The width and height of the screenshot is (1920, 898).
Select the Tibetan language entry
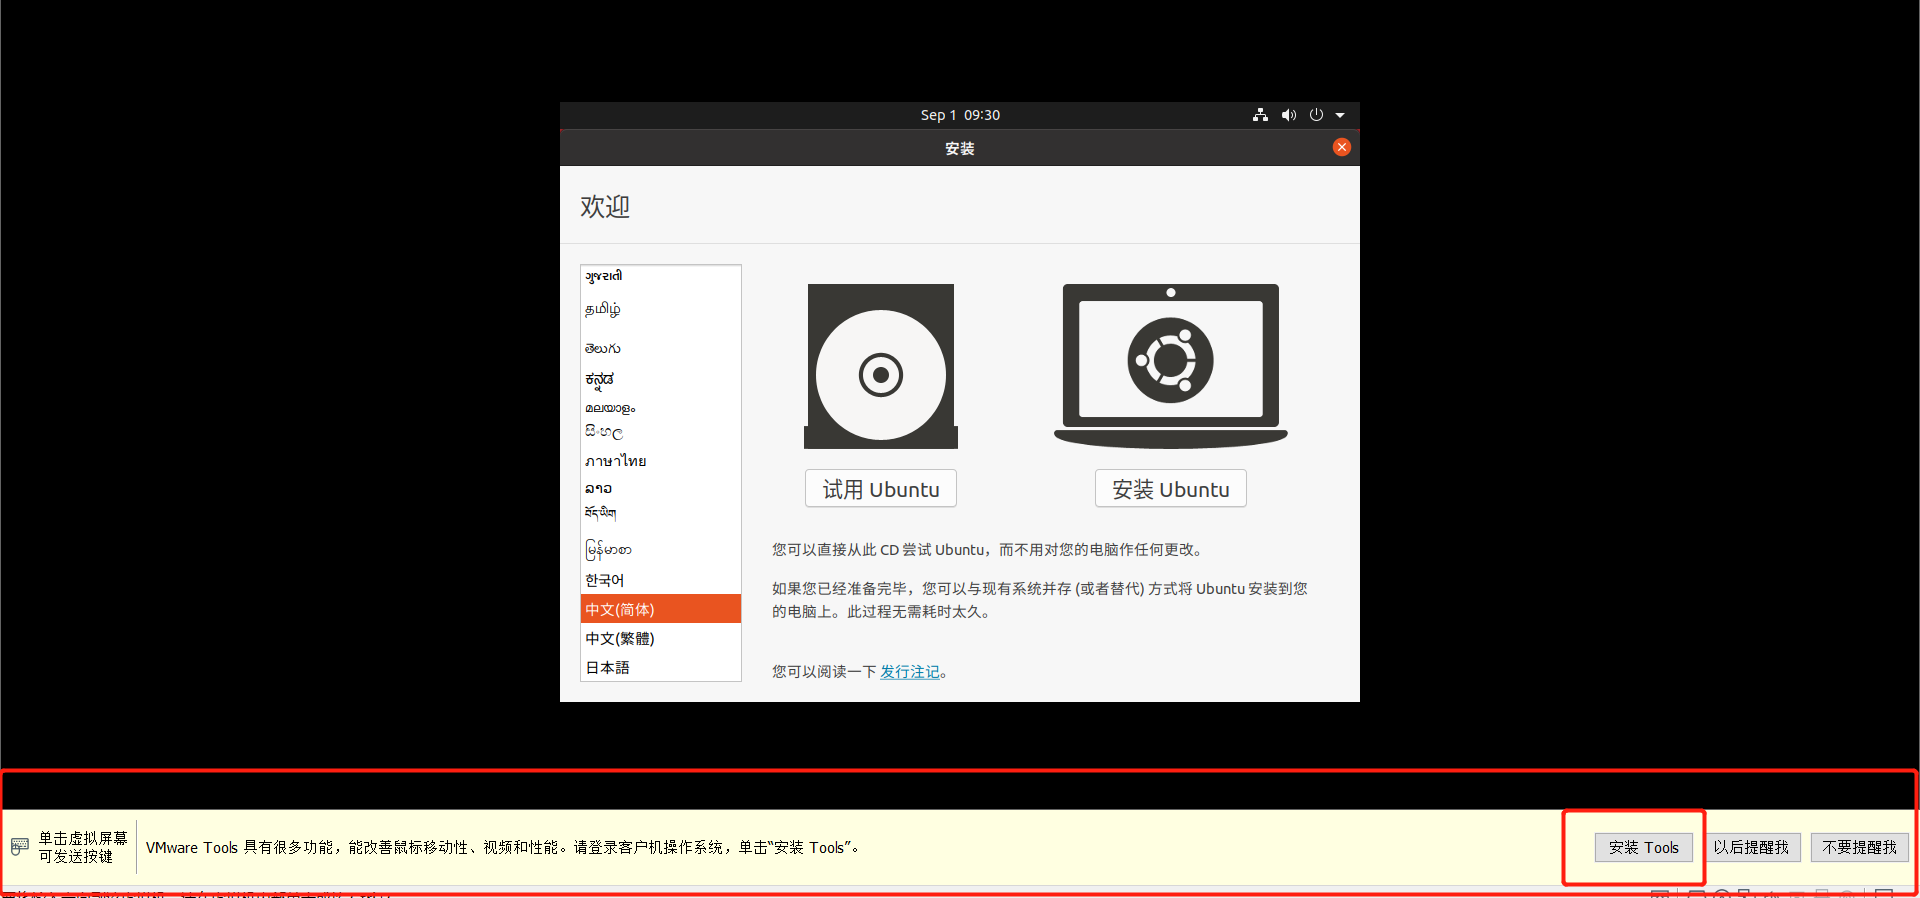click(660, 513)
